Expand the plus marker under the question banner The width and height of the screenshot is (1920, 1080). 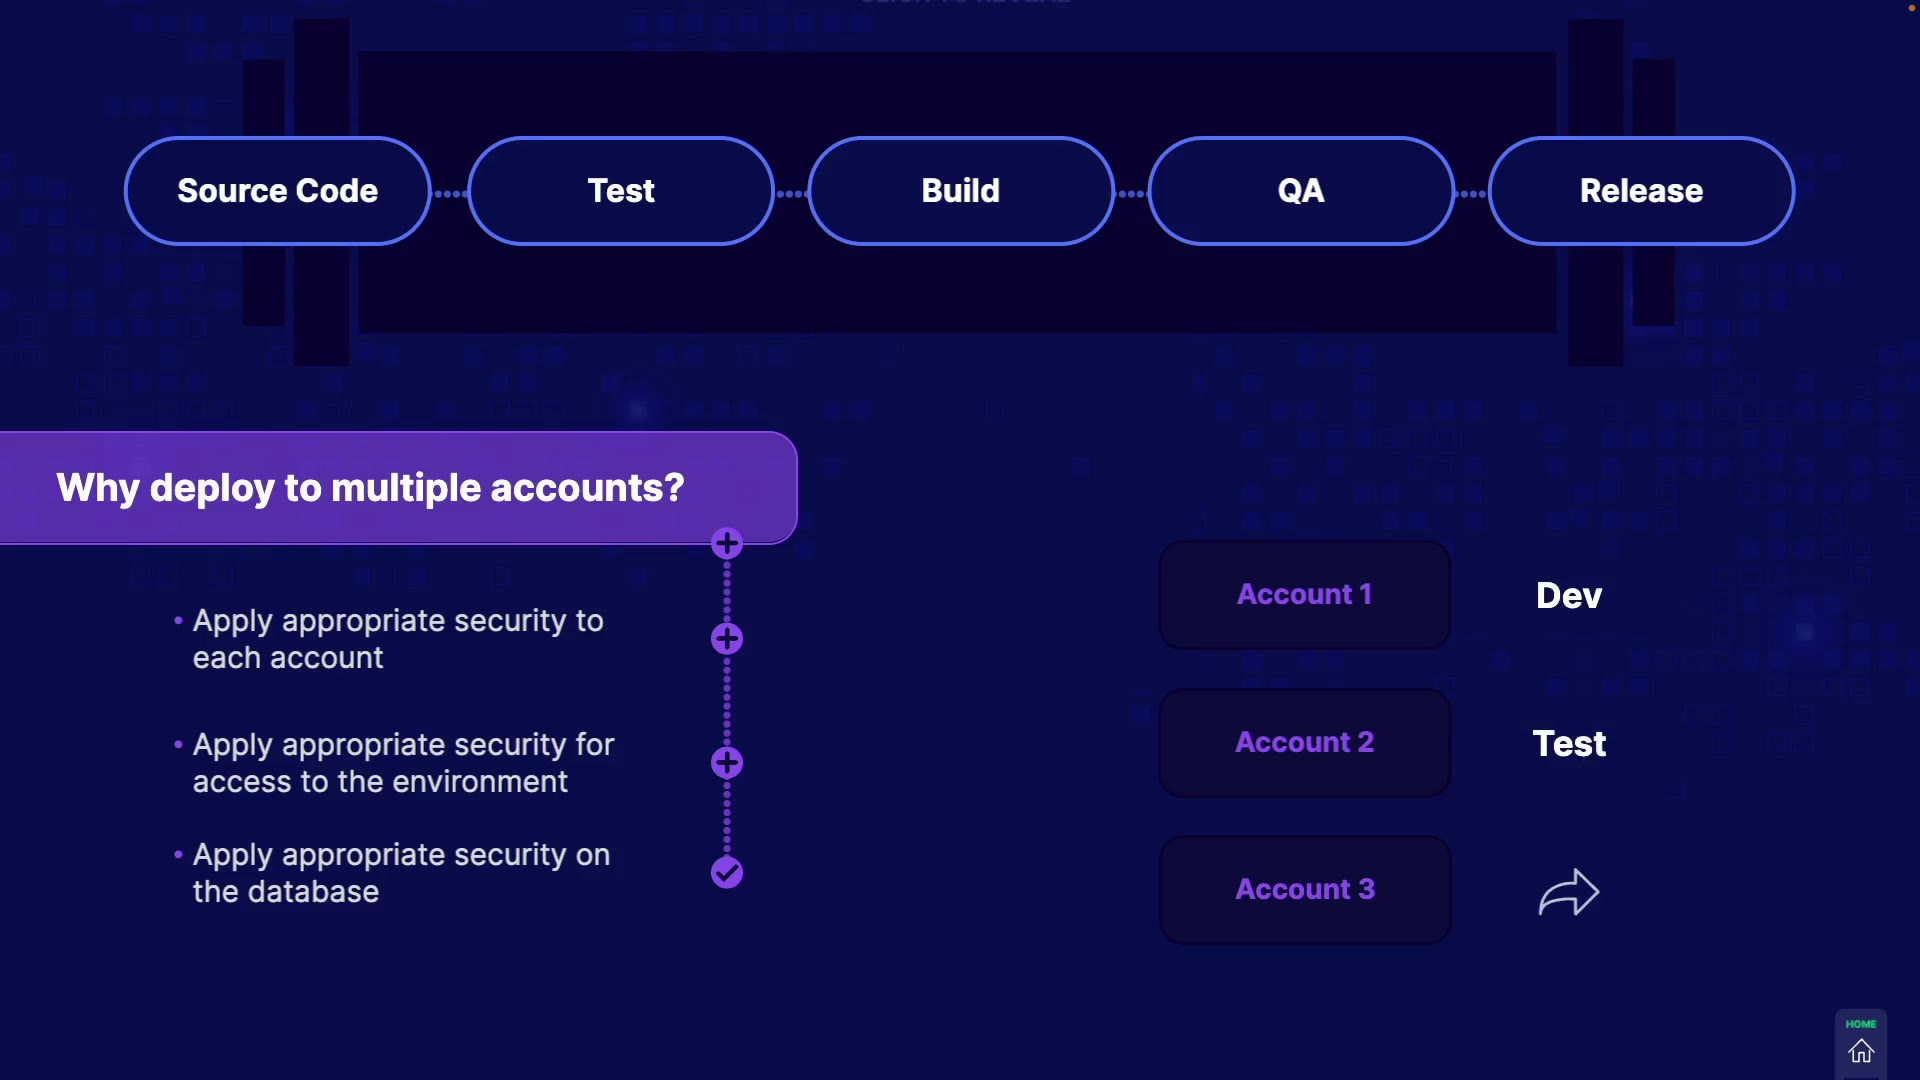click(727, 544)
